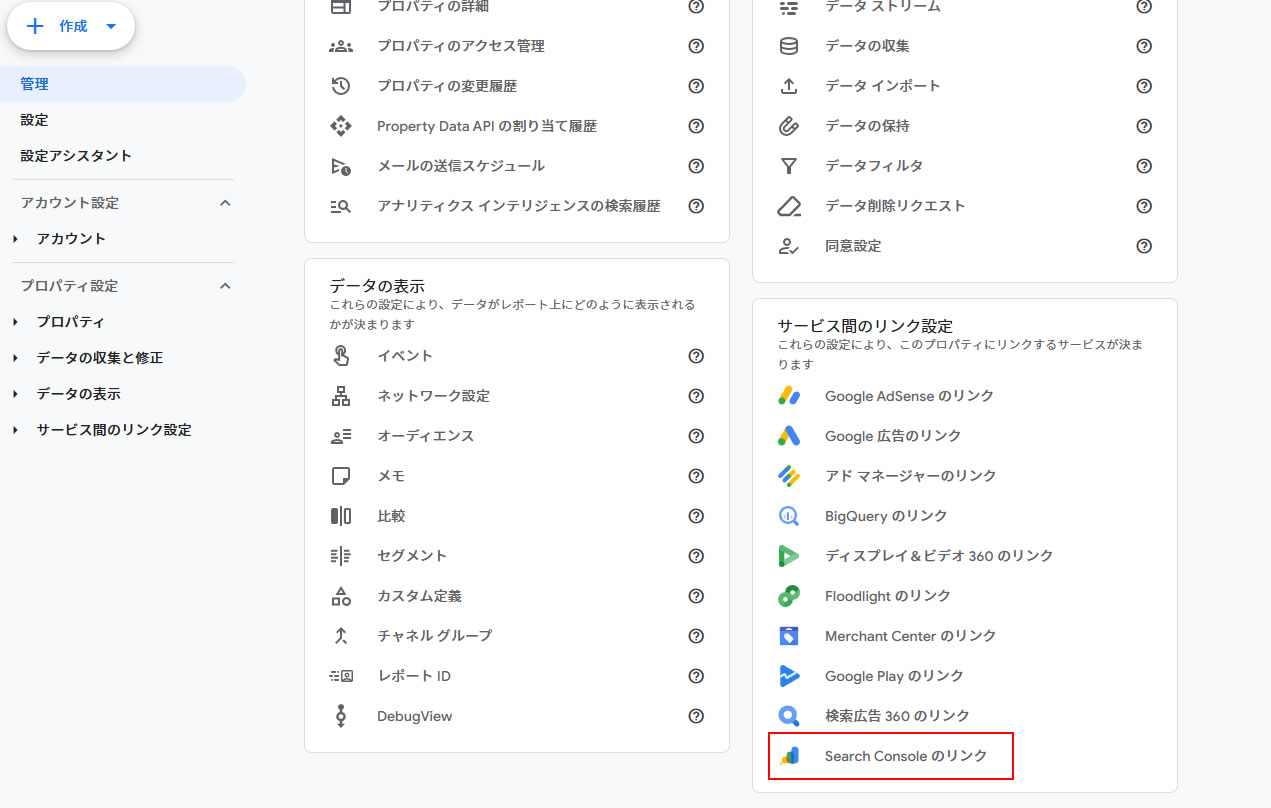Viewport: 1271px width, 808px height.
Task: Collapse the アカウント設定 section
Action: click(225, 201)
